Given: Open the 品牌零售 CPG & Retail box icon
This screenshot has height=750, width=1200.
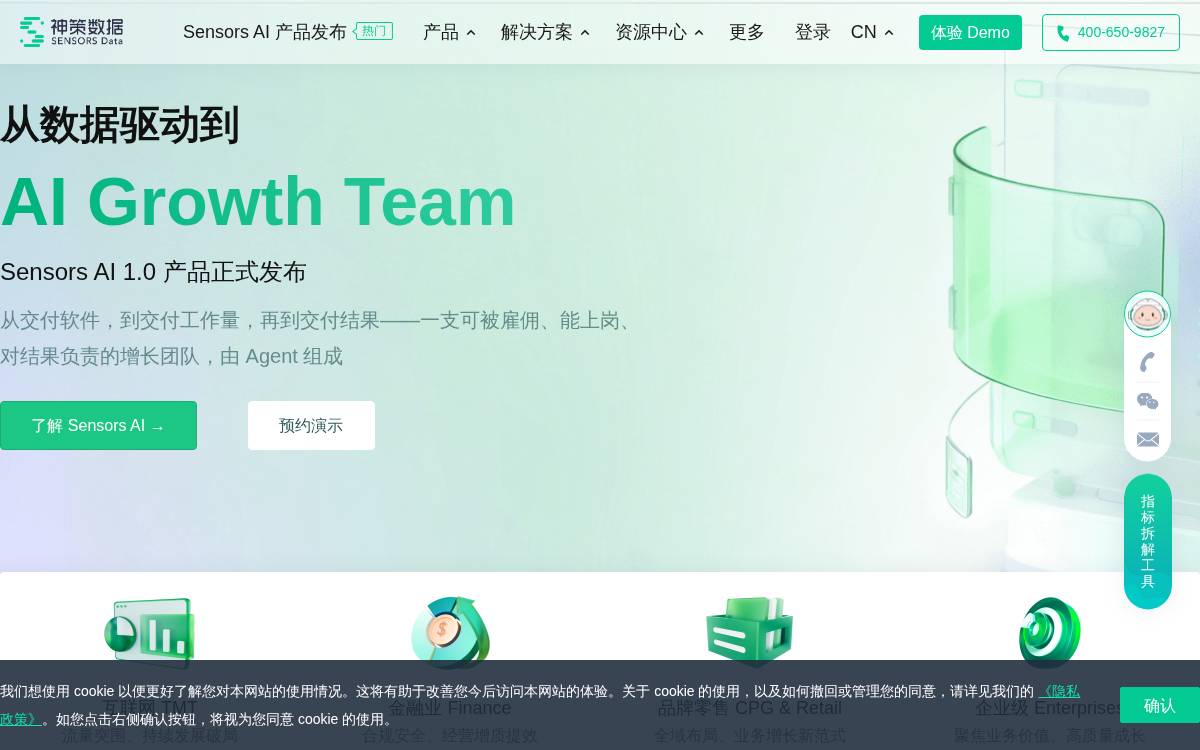Looking at the screenshot, I should coord(750,632).
